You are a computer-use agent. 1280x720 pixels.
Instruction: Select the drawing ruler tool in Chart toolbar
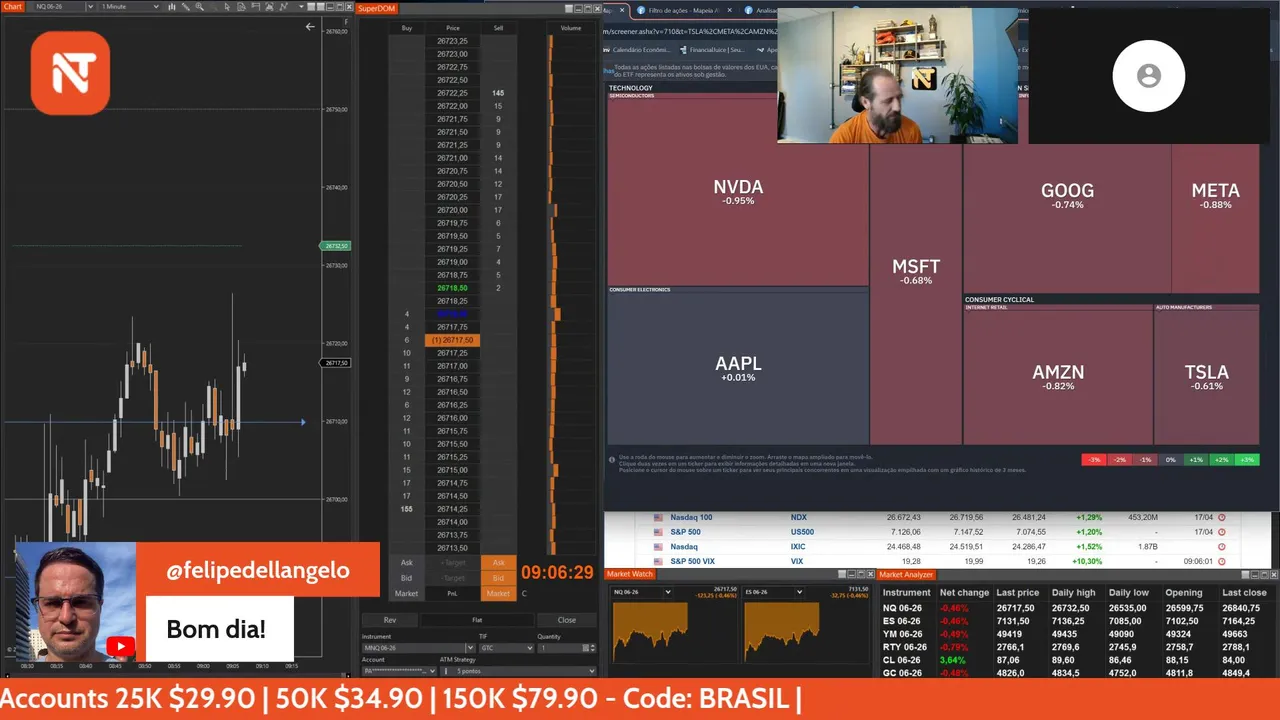(185, 6)
